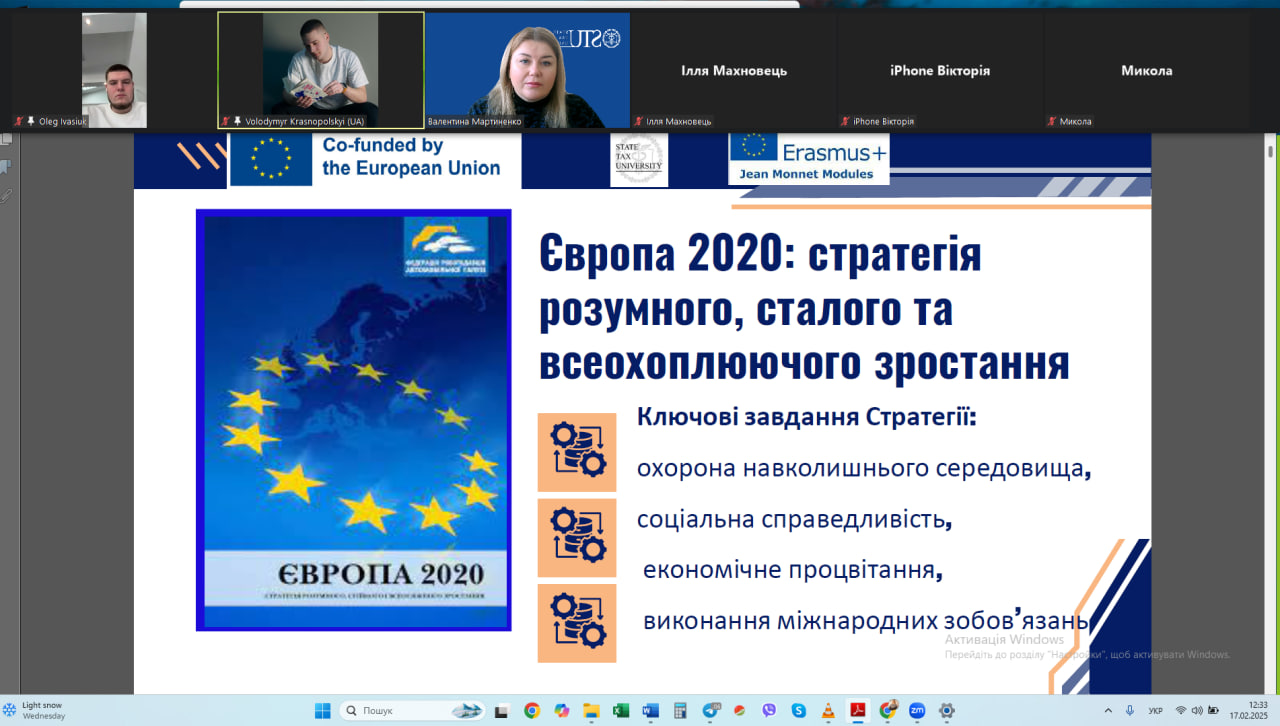Click the text "Co-funded by the European Union"
Image resolution: width=1280 pixels, height=726 pixels.
coord(411,157)
